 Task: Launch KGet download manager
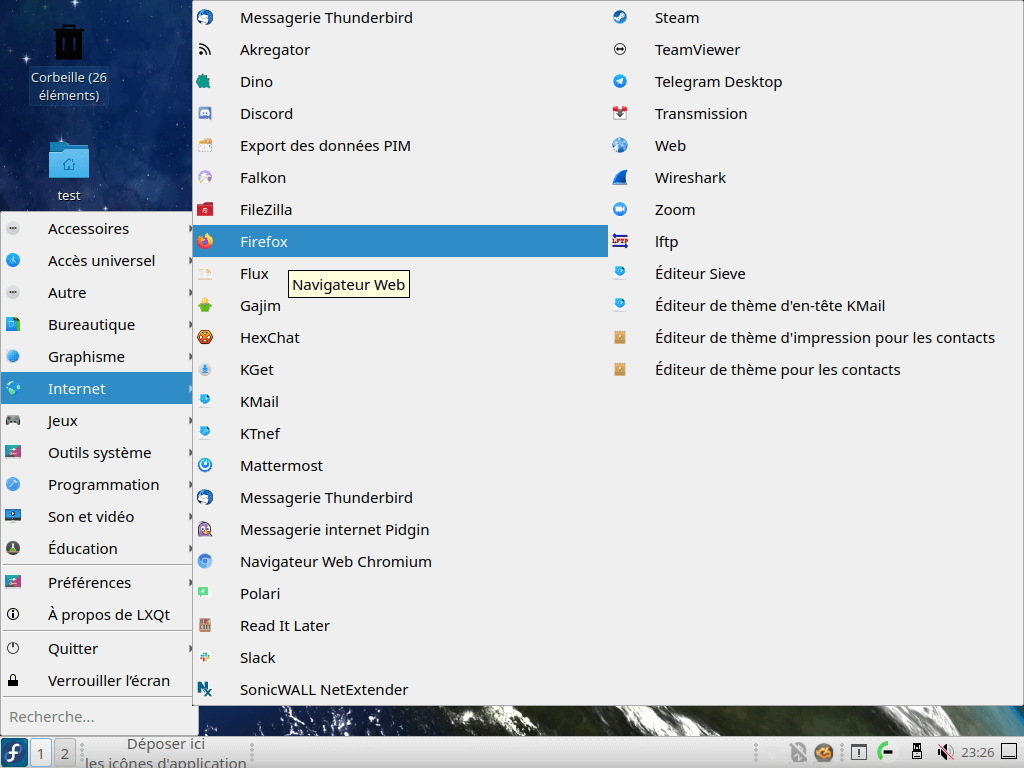click(400, 370)
